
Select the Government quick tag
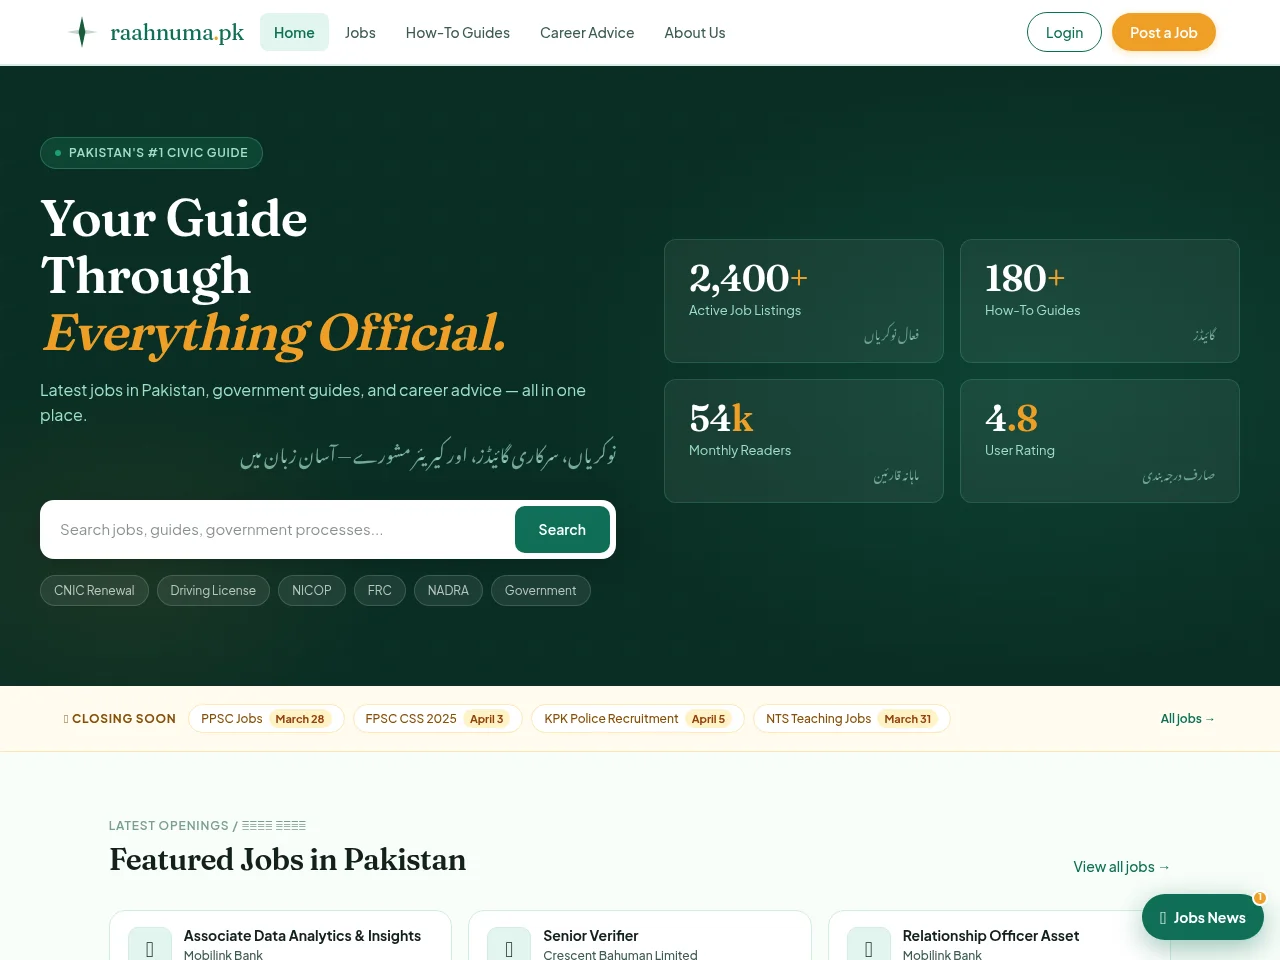click(x=541, y=591)
